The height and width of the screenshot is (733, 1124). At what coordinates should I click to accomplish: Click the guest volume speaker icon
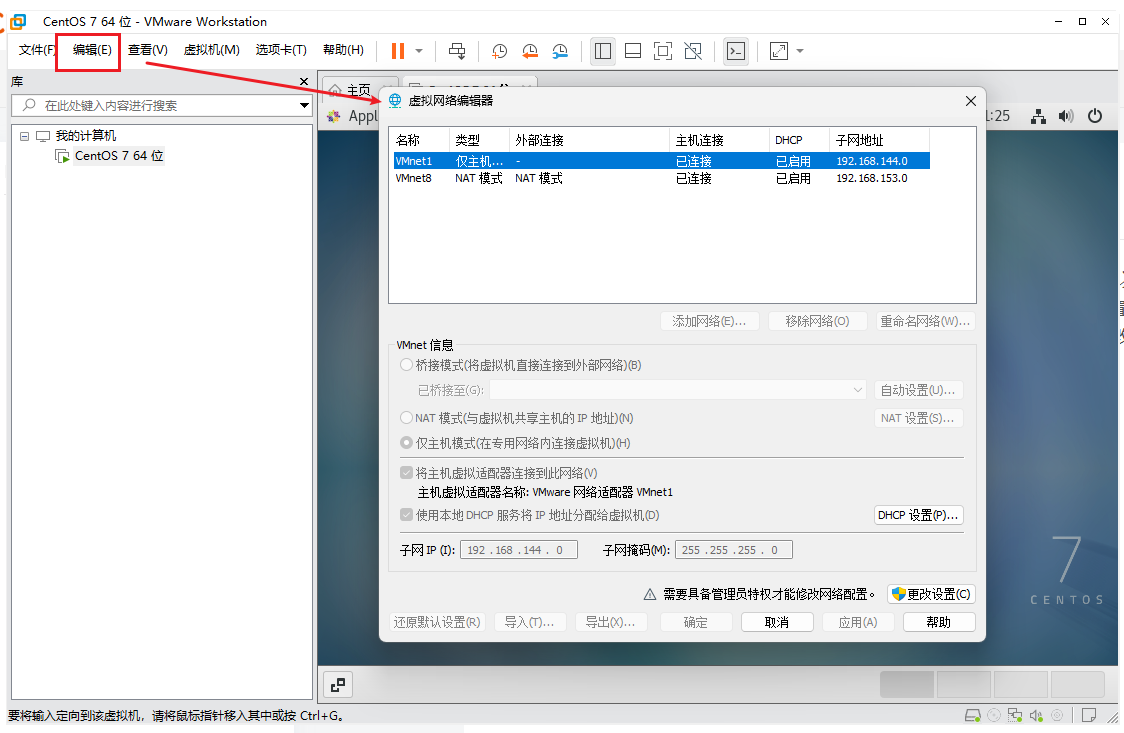click(x=1066, y=116)
